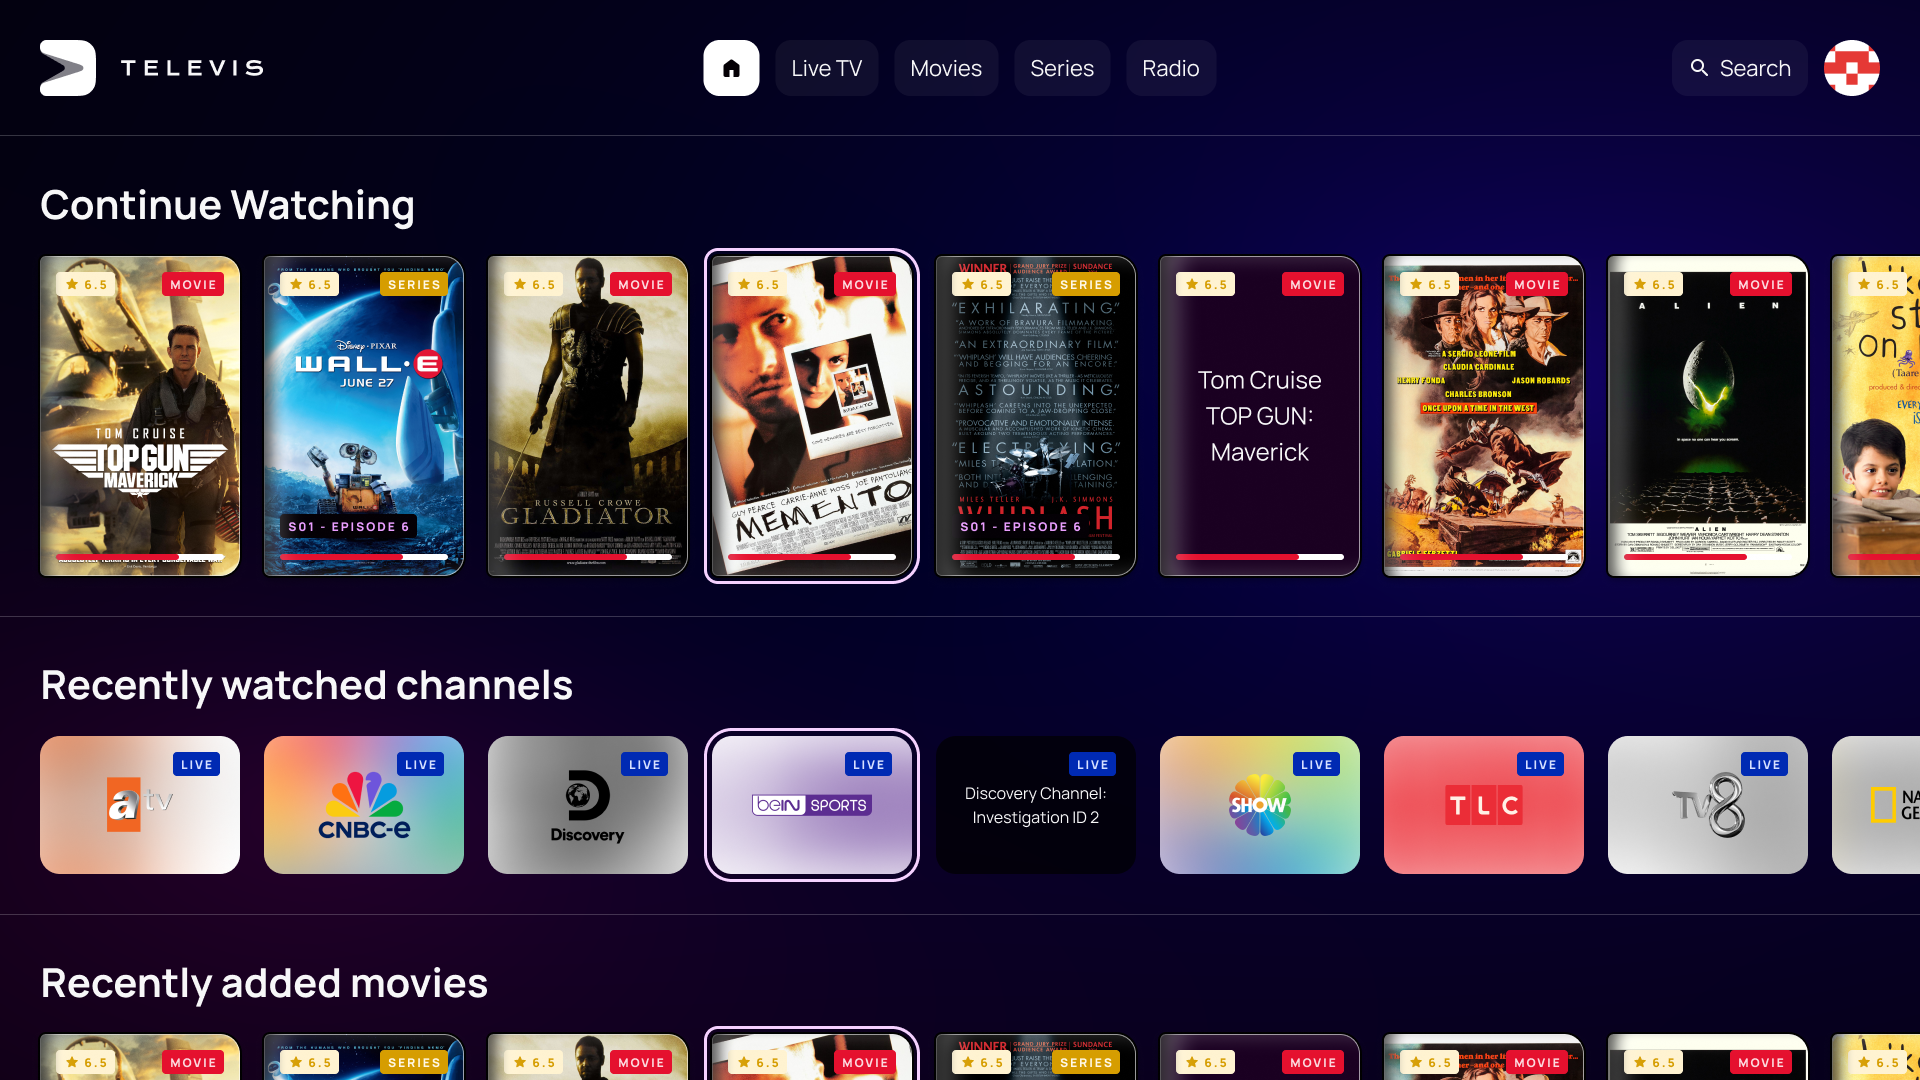Viewport: 1920px width, 1080px height.
Task: Select the Discovery channel logo tile
Action: (587, 805)
